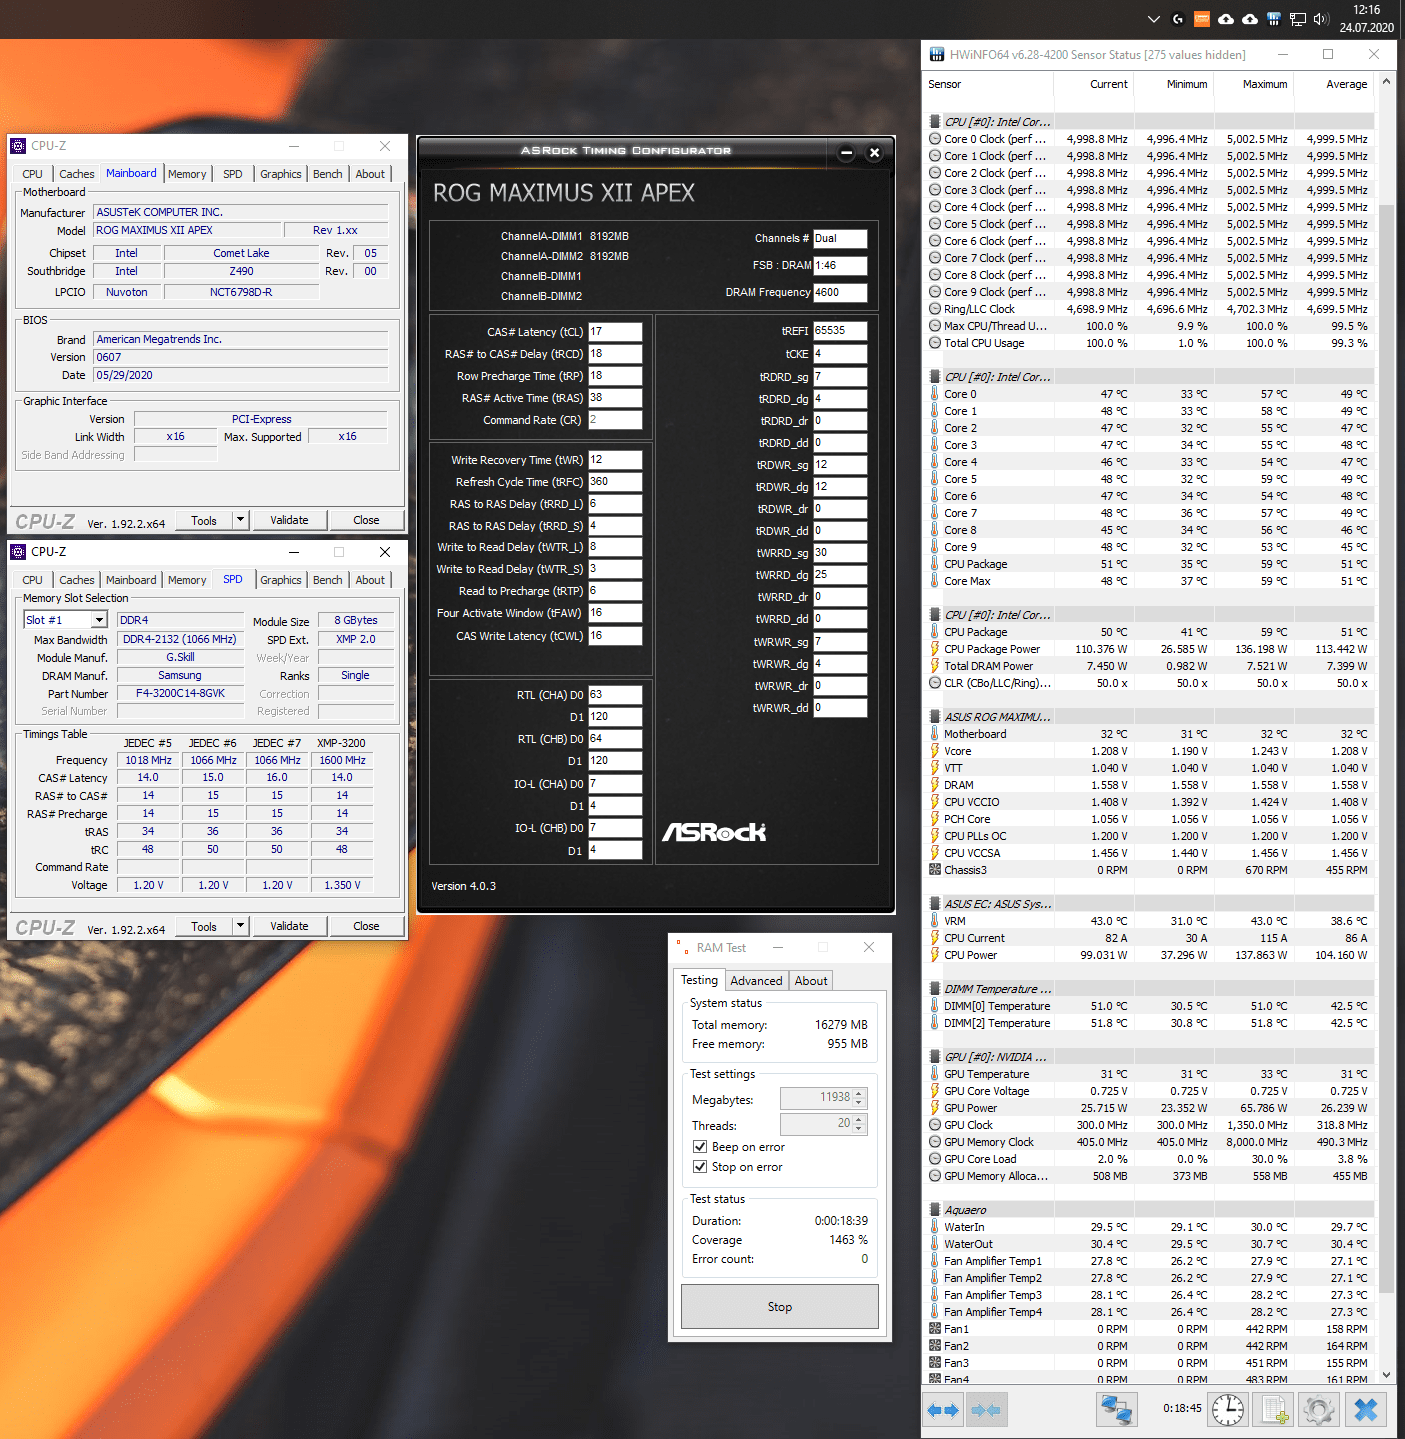
Task: Show hidden tray icons chevron
Action: pyautogui.click(x=1154, y=19)
